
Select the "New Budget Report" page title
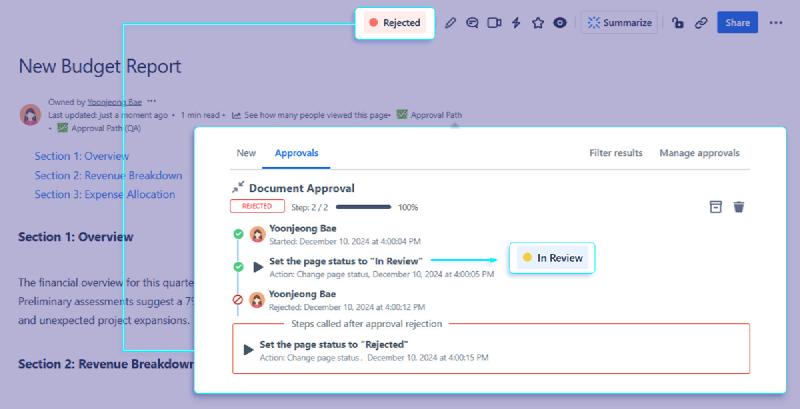click(100, 66)
